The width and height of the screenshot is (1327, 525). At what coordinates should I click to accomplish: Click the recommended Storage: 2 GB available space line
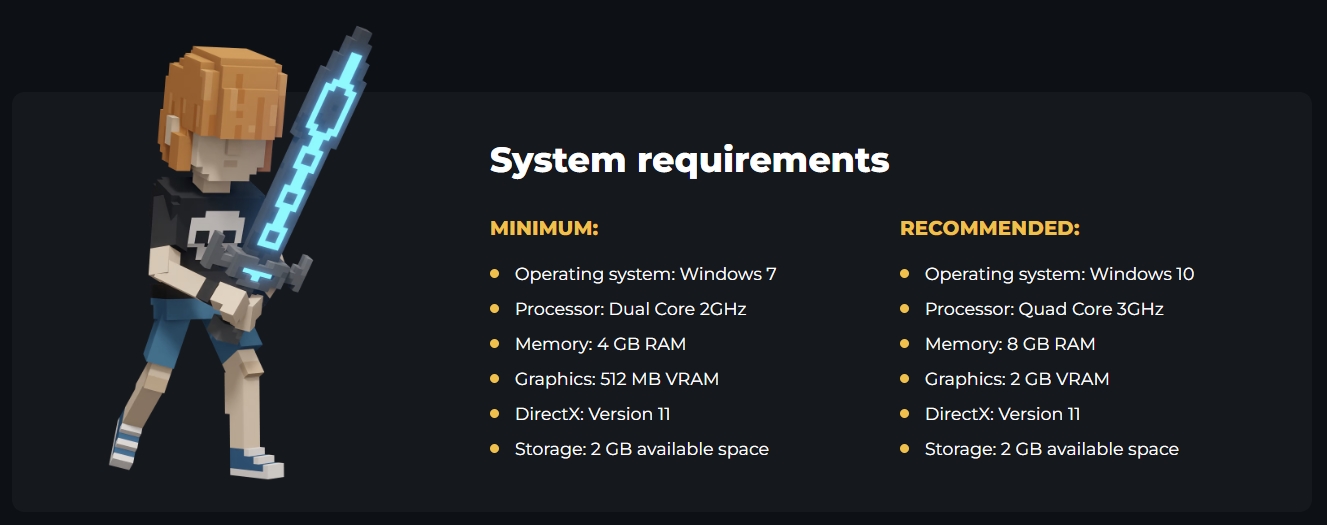point(1051,449)
